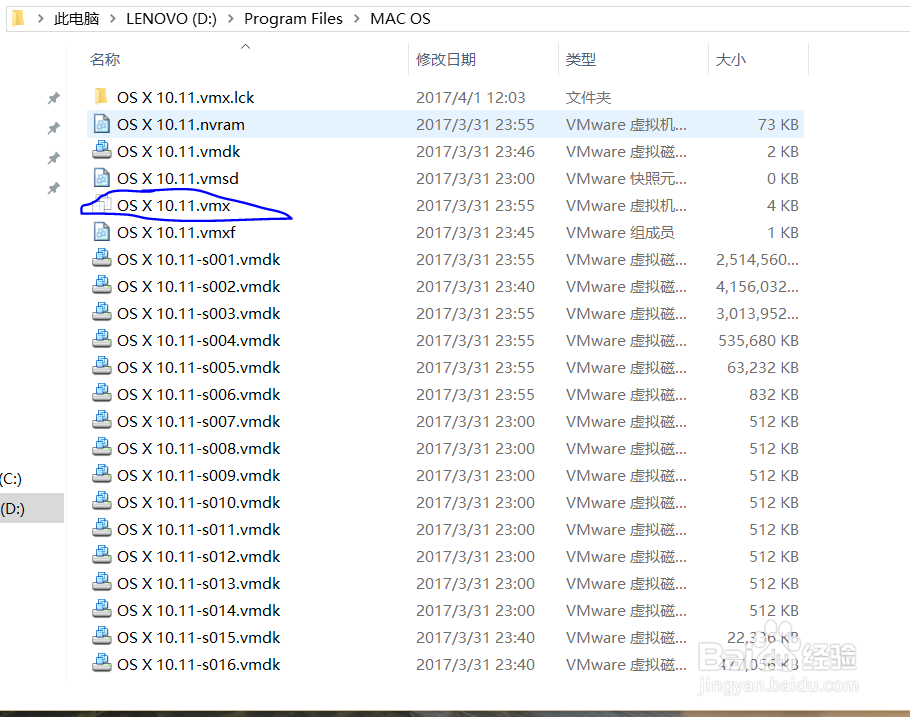Select the file named OS X 10.11.nvram
The image size is (910, 717).
181,125
